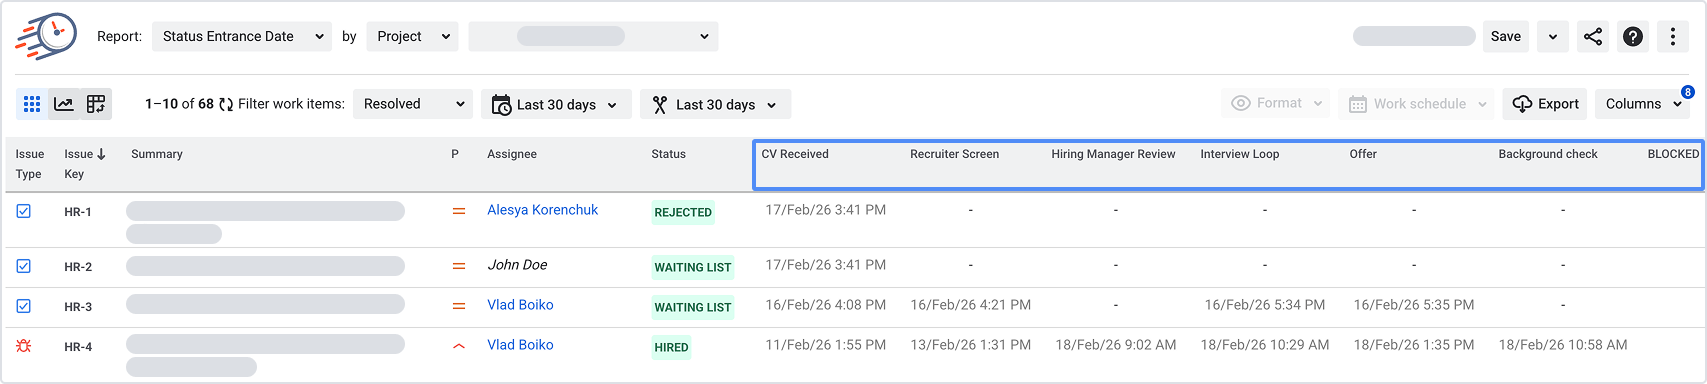The width and height of the screenshot is (1707, 384).
Task: Click the refresh icon next to 68
Action: pyautogui.click(x=226, y=104)
